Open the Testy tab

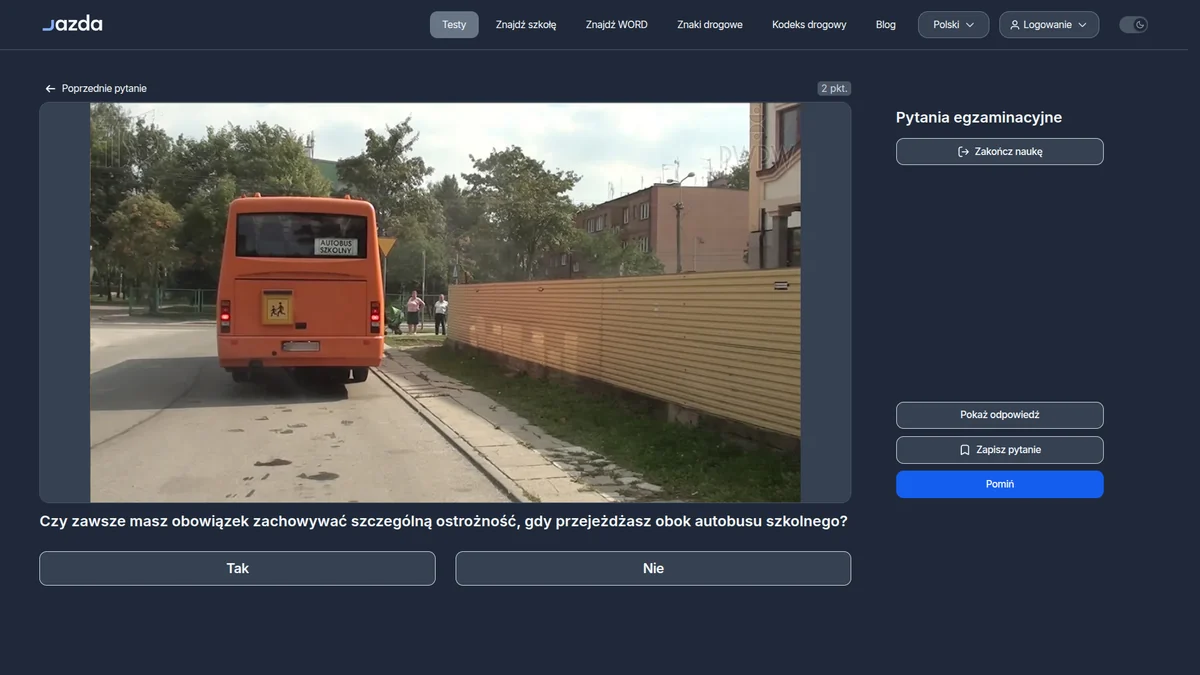pyautogui.click(x=454, y=25)
